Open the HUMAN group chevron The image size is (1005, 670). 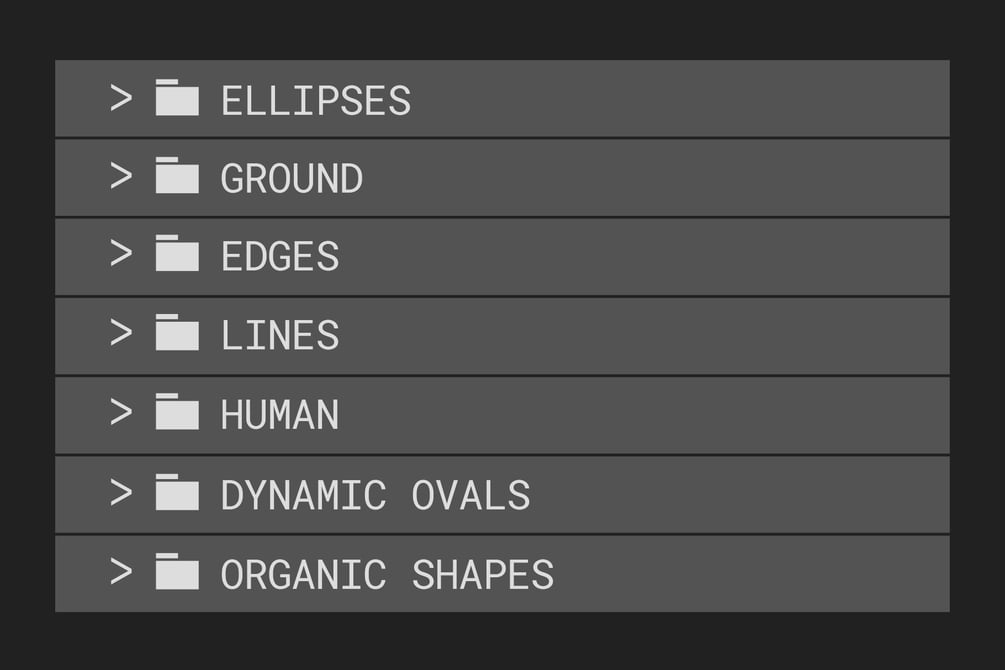[121, 412]
